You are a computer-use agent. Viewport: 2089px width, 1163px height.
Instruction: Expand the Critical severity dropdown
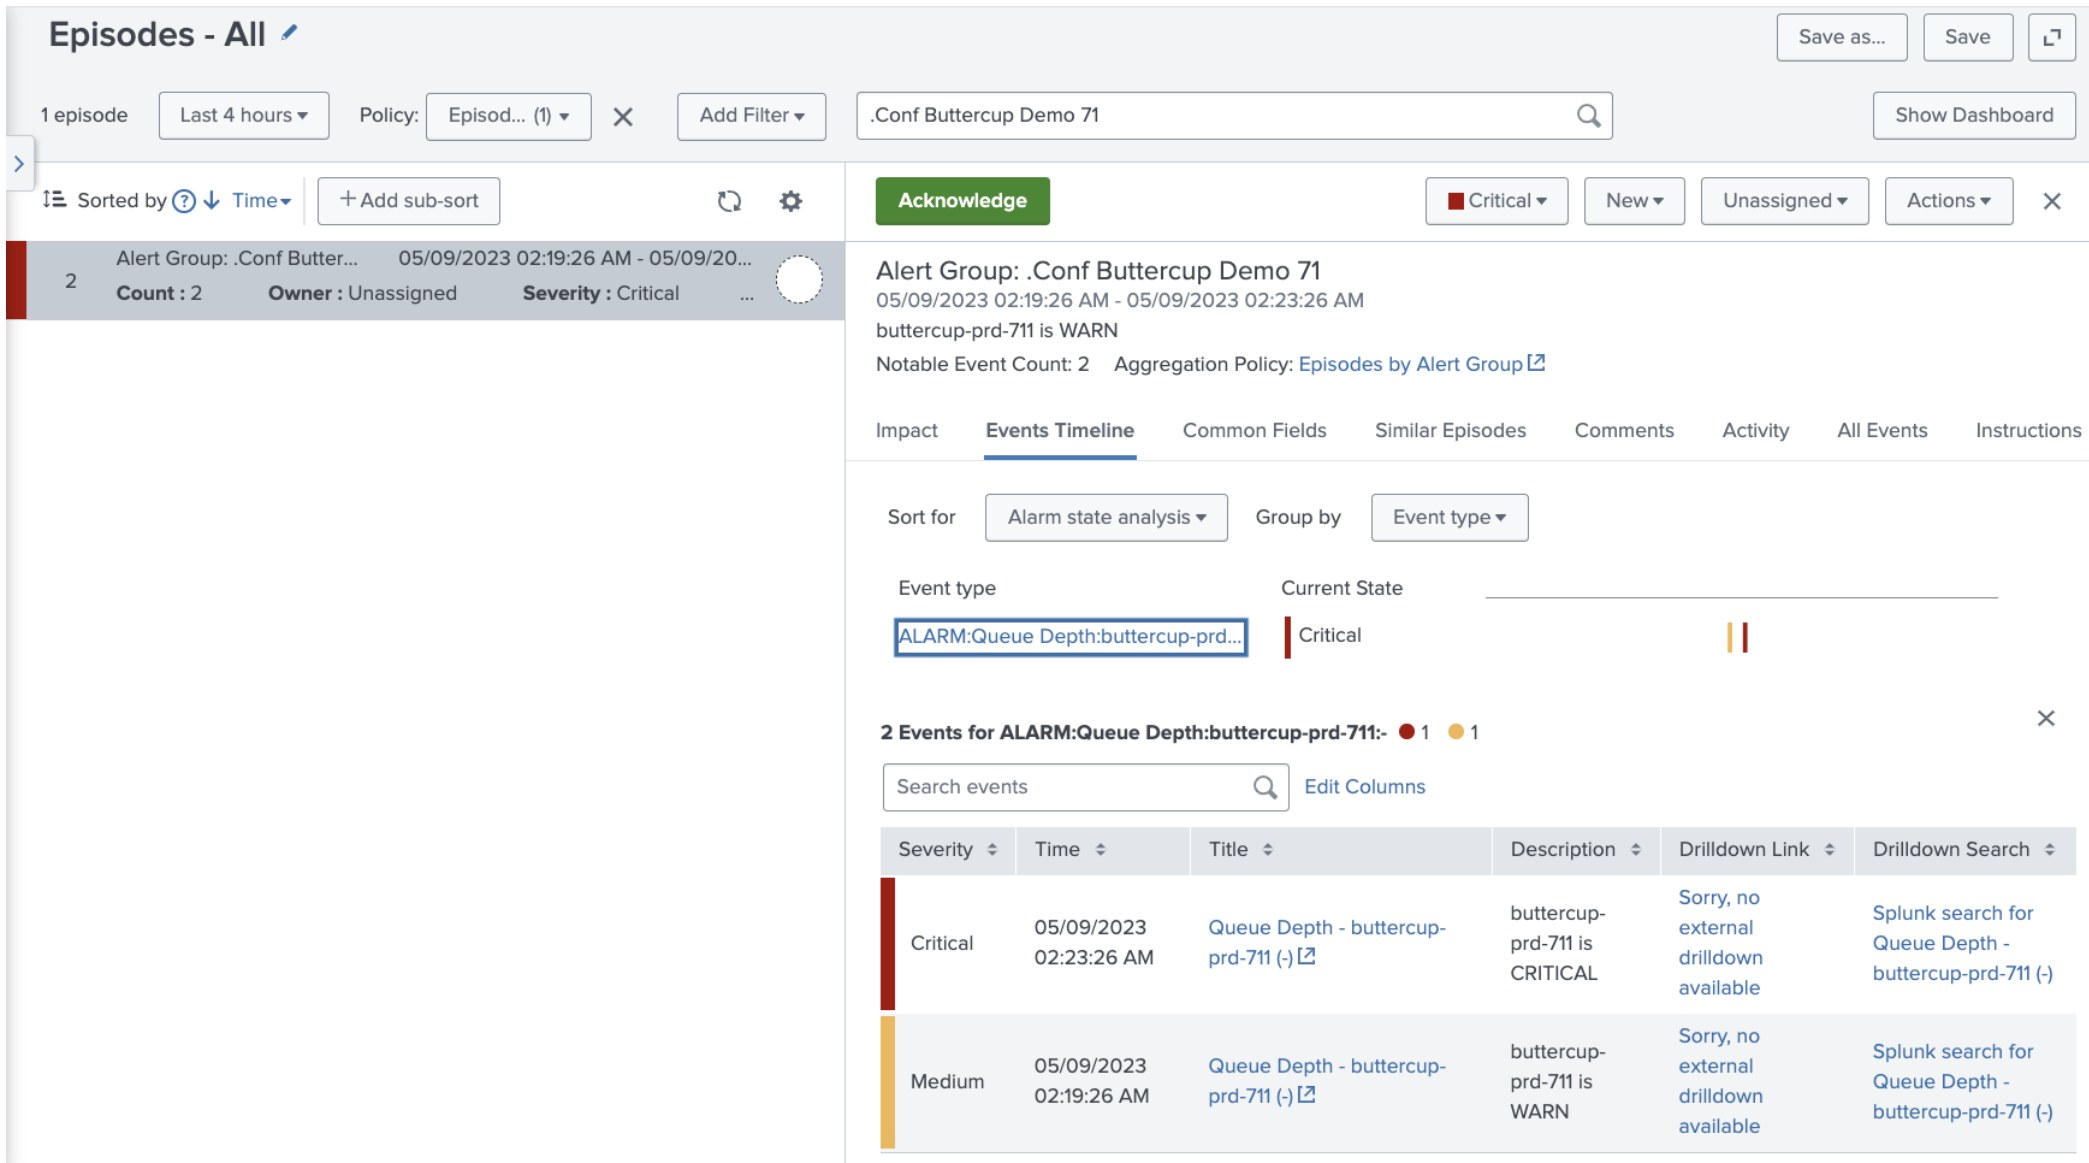click(x=1496, y=201)
